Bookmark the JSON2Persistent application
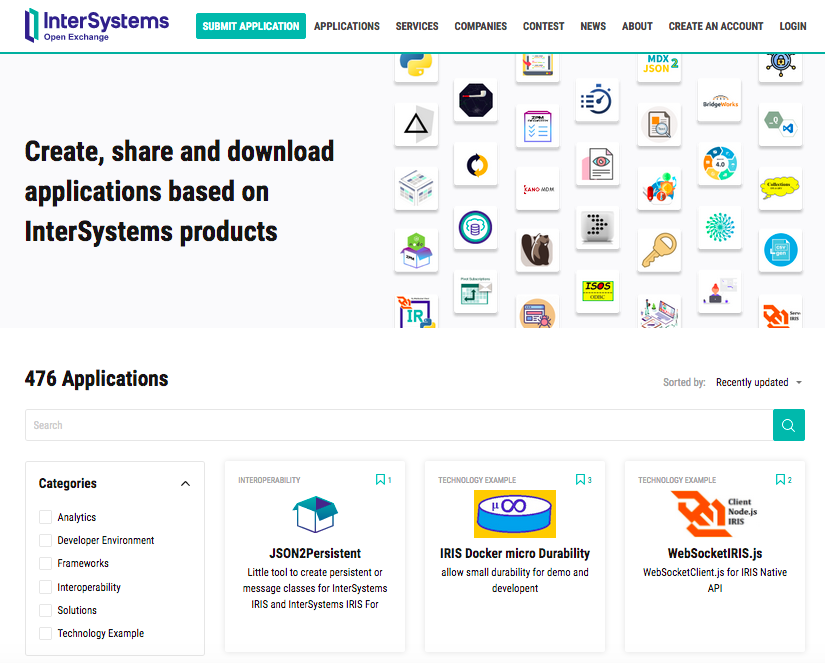This screenshot has width=825, height=663. [380, 479]
